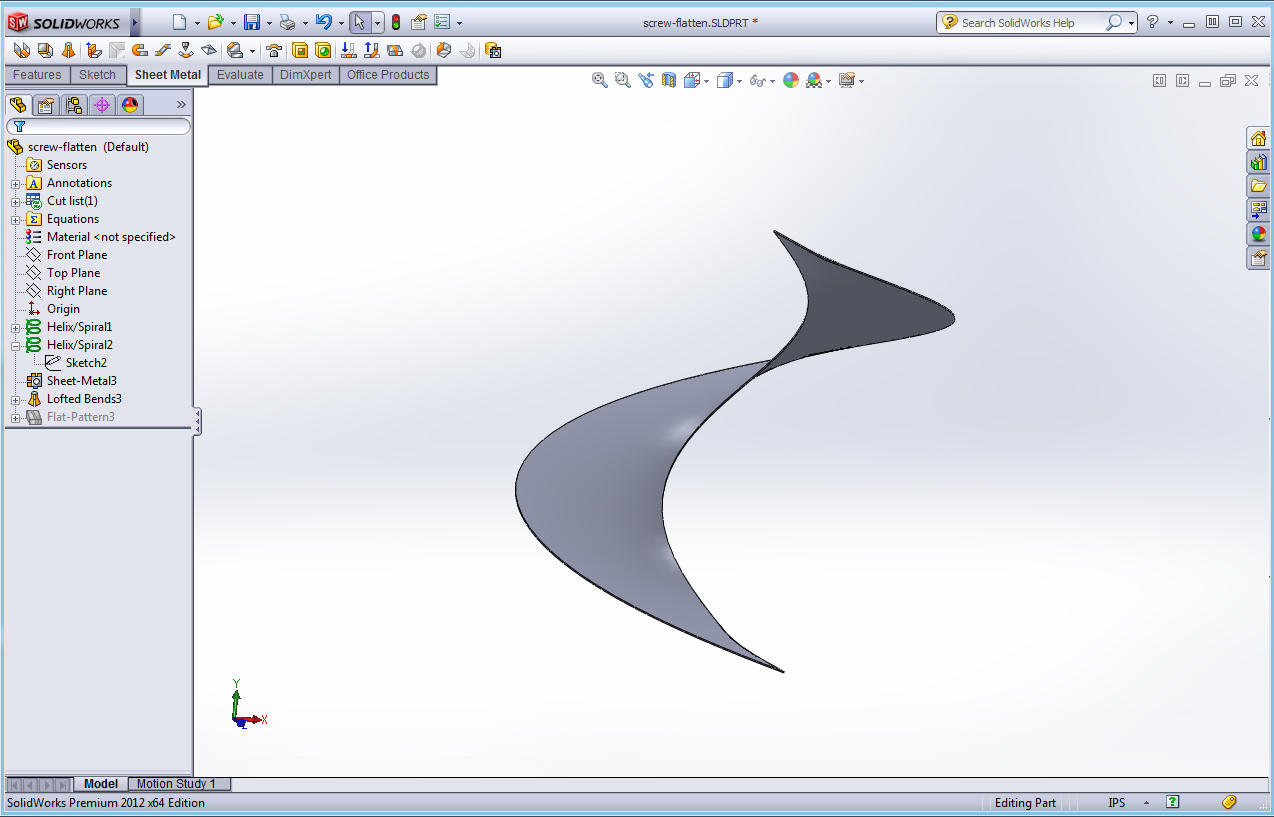Screen dimensions: 1274x817
Task: Expand the Flat-Pattern3 feature node
Action: (x=15, y=417)
